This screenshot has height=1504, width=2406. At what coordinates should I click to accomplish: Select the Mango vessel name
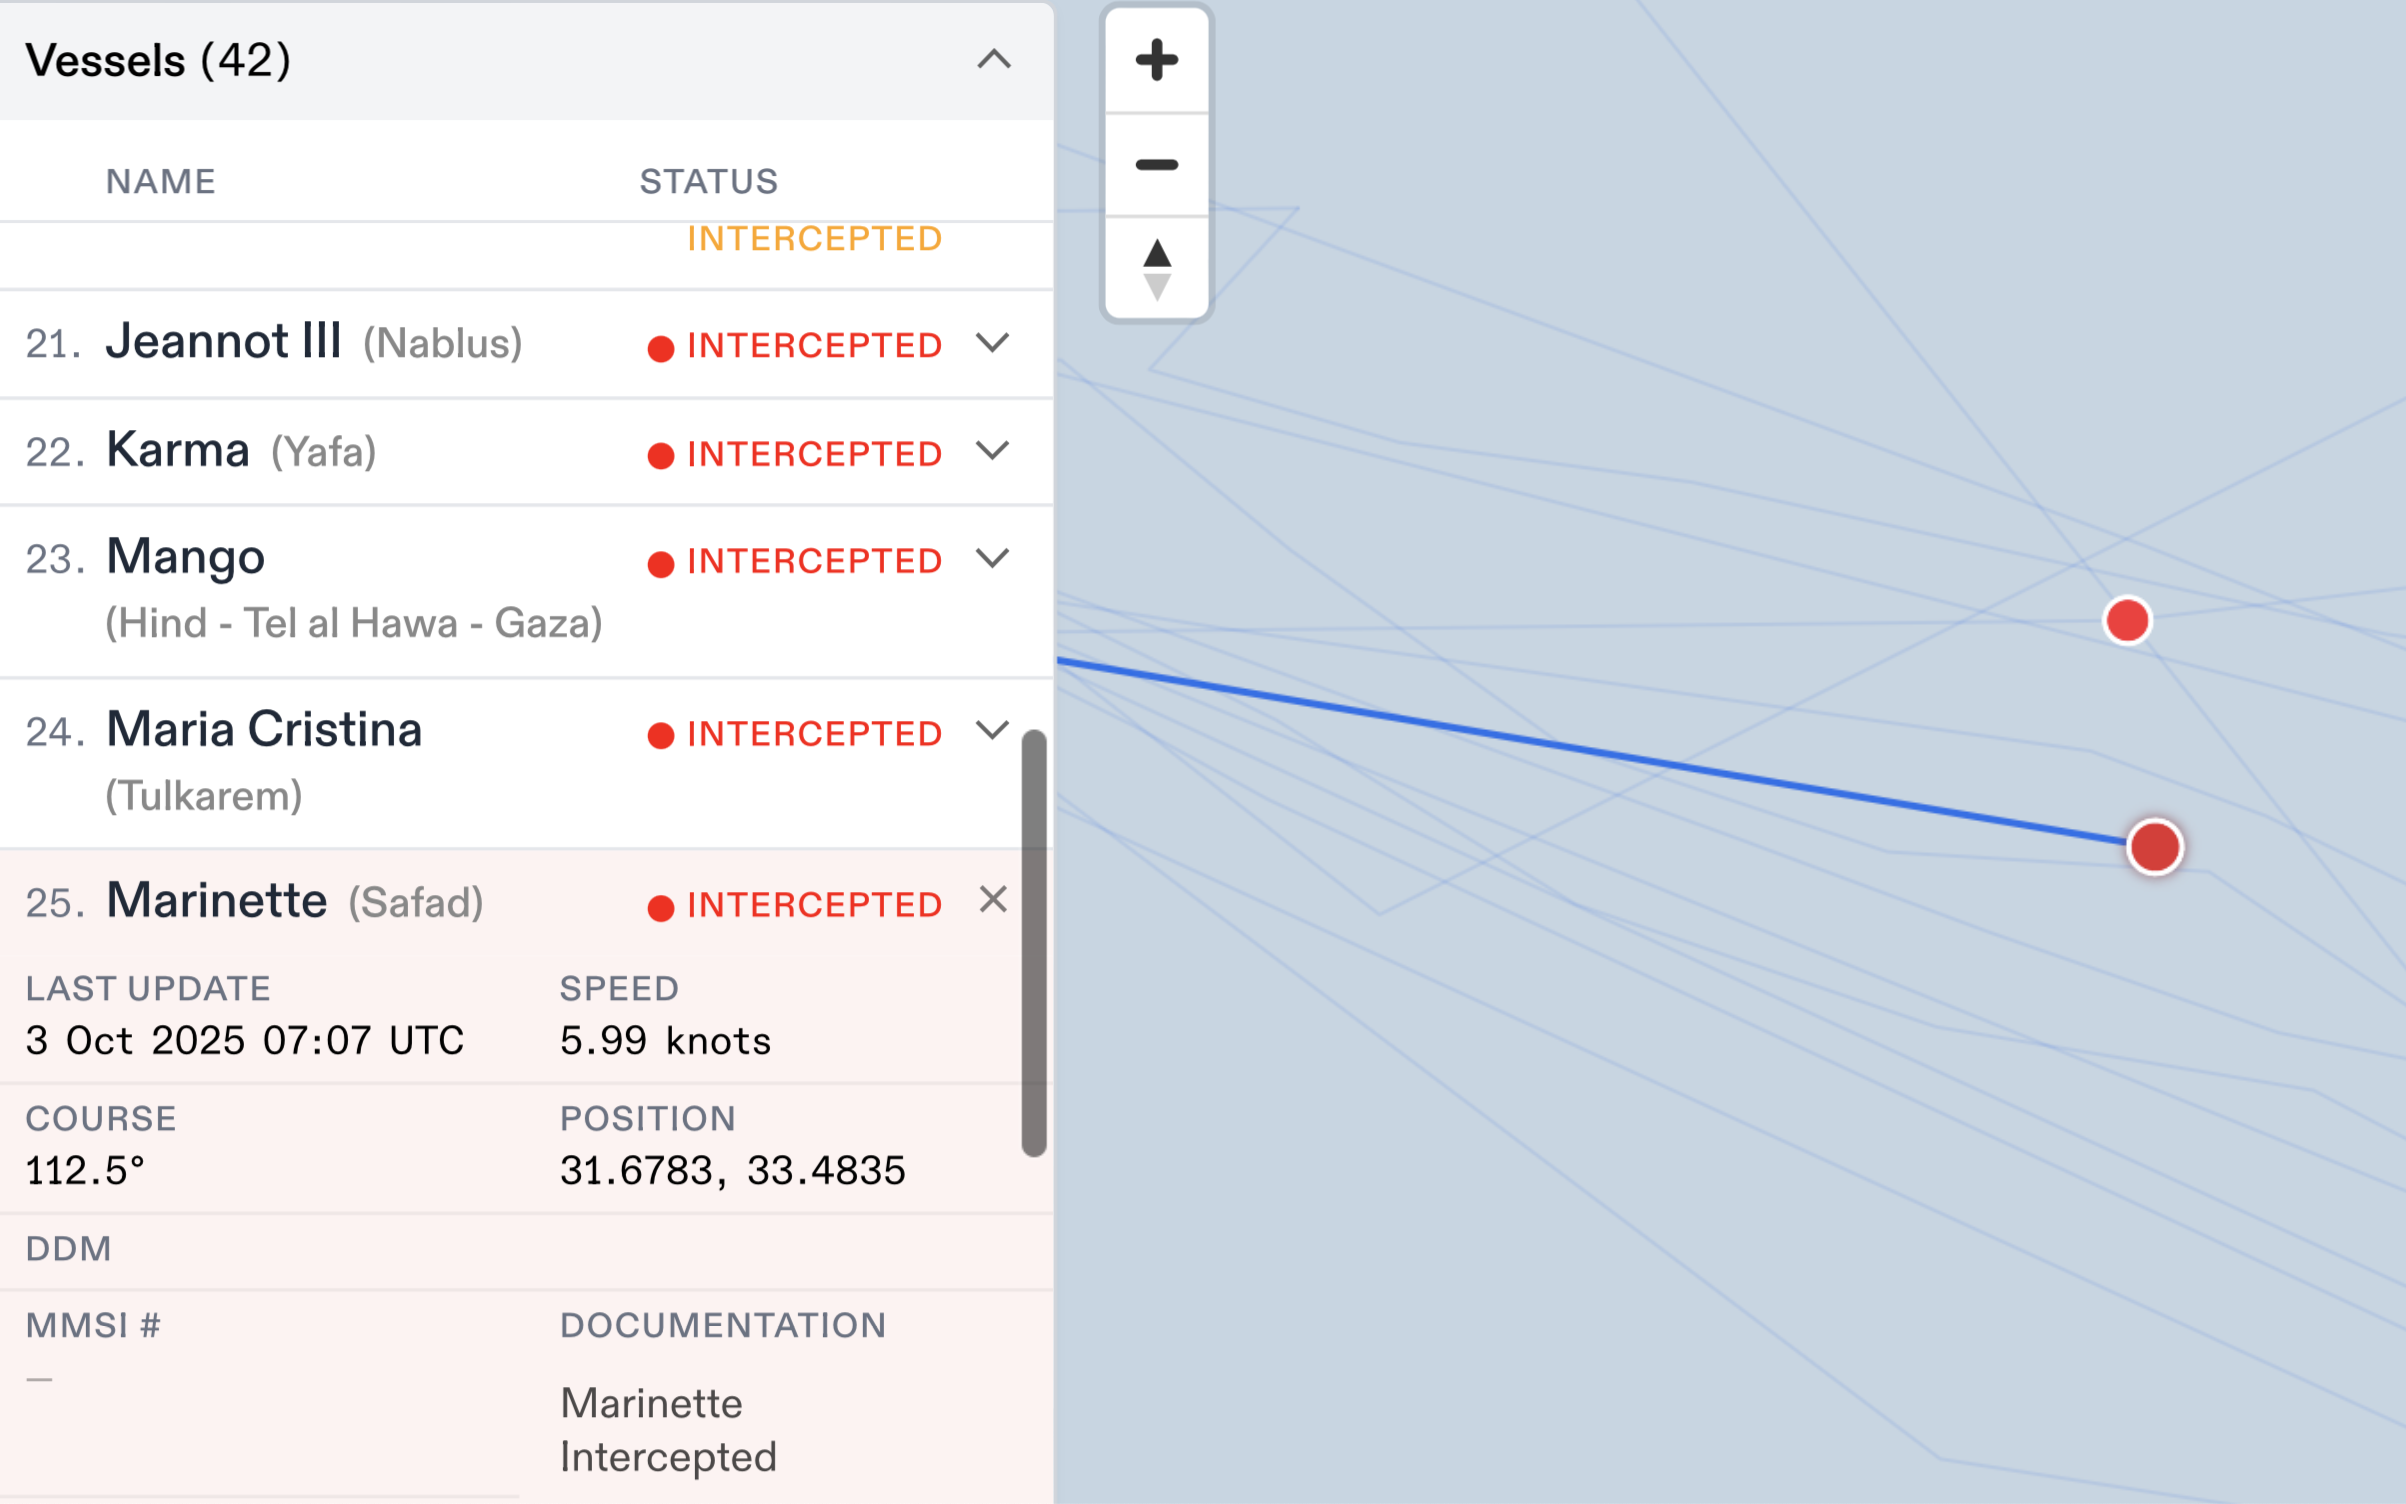(x=186, y=557)
